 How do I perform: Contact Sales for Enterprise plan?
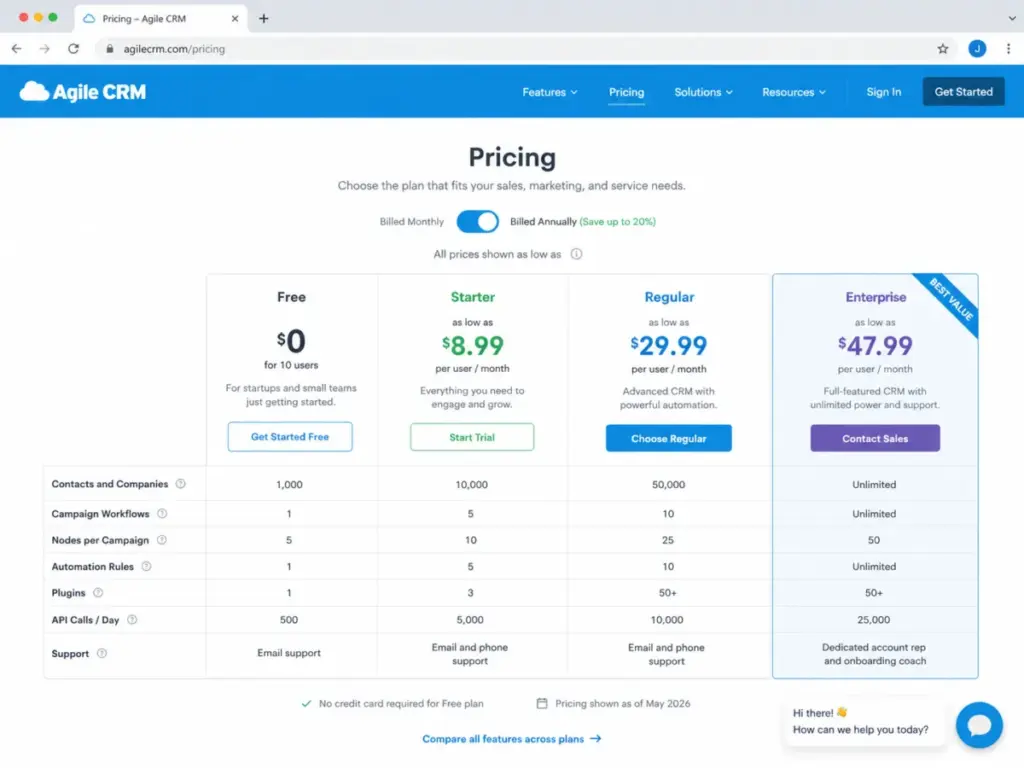click(x=874, y=438)
